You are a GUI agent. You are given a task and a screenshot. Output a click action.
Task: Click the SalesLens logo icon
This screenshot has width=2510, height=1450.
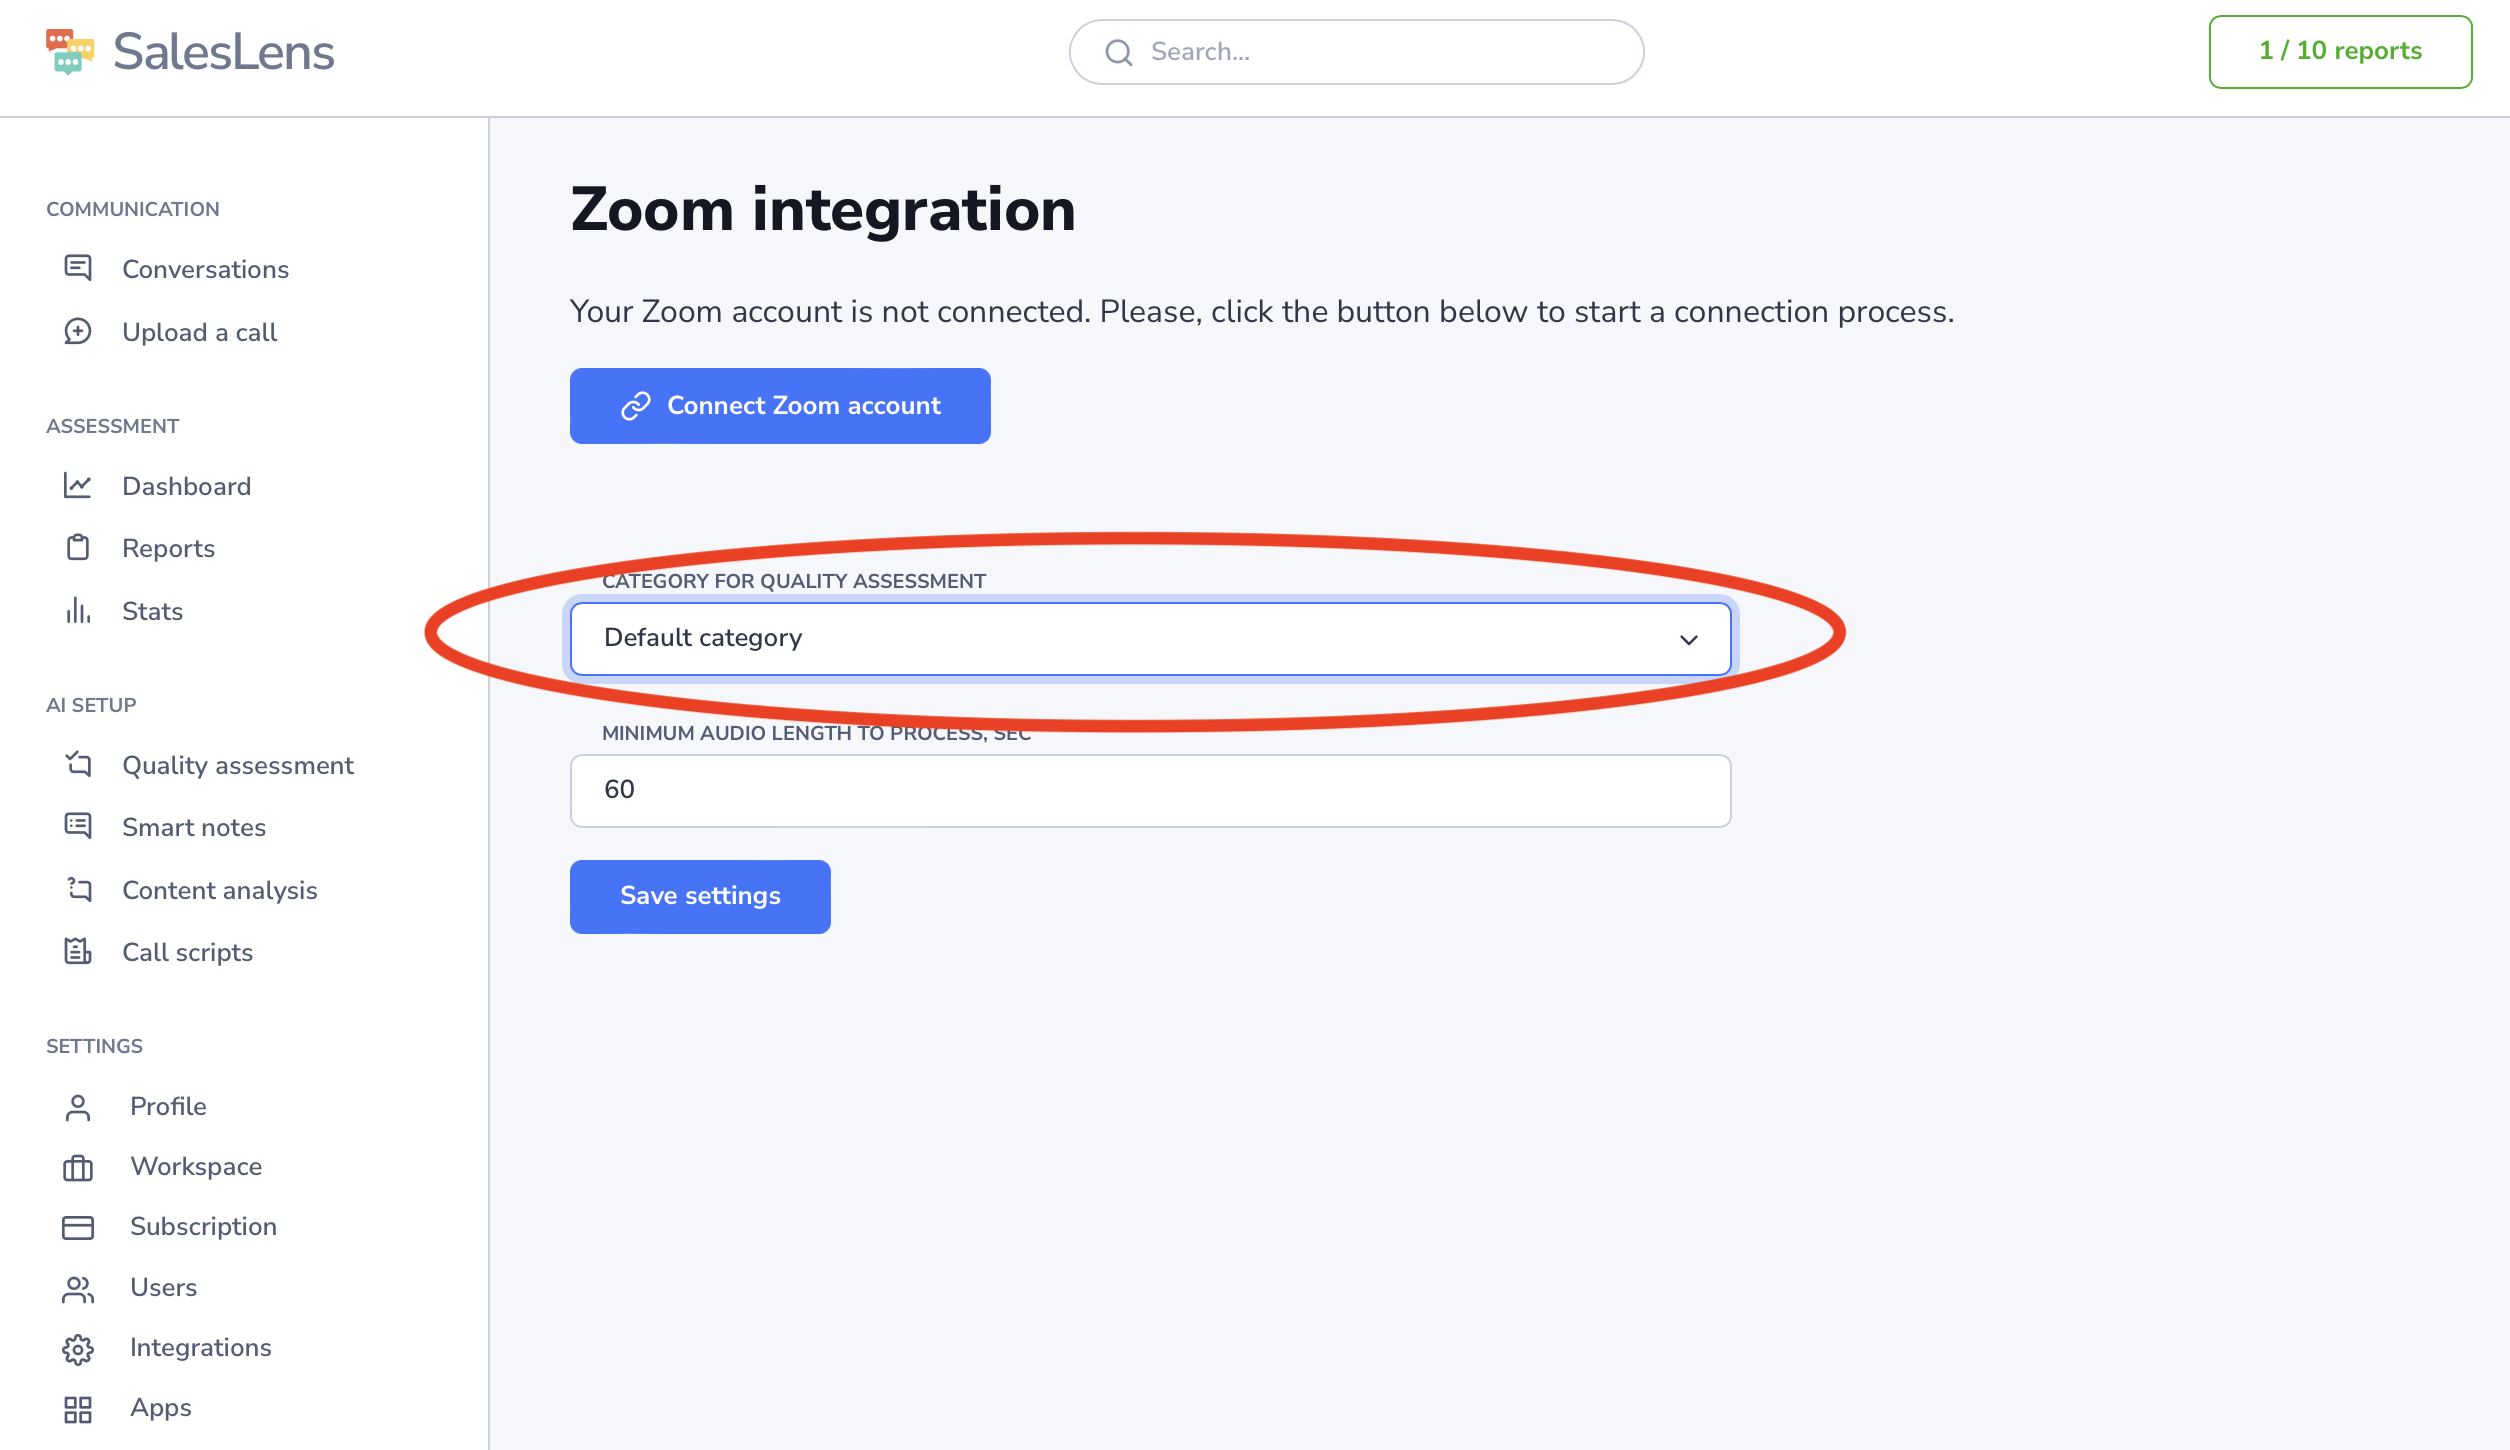[x=70, y=52]
